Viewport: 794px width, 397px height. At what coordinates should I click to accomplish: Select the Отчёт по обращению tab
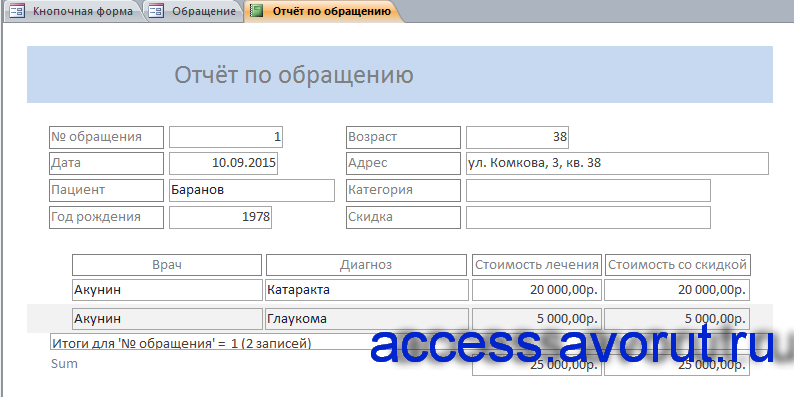(x=324, y=11)
